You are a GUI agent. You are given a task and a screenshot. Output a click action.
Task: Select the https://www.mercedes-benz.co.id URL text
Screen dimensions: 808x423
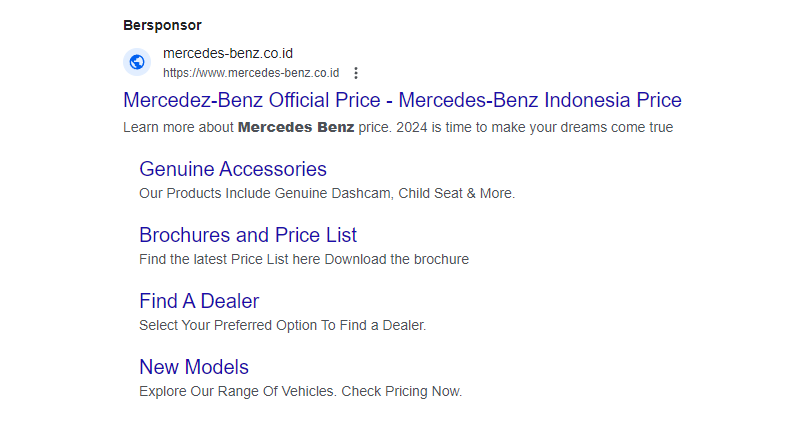pyautogui.click(x=251, y=73)
